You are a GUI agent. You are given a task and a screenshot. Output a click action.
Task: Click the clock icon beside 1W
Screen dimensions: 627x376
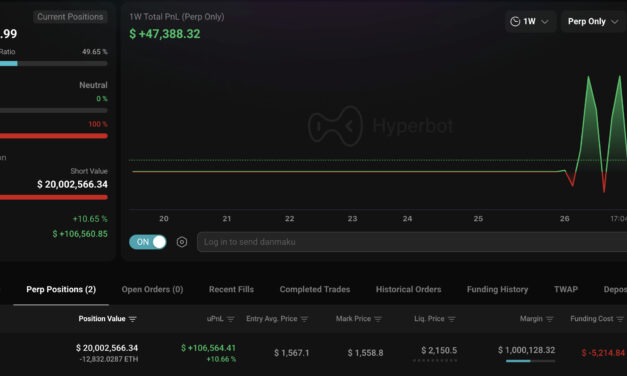click(x=515, y=22)
